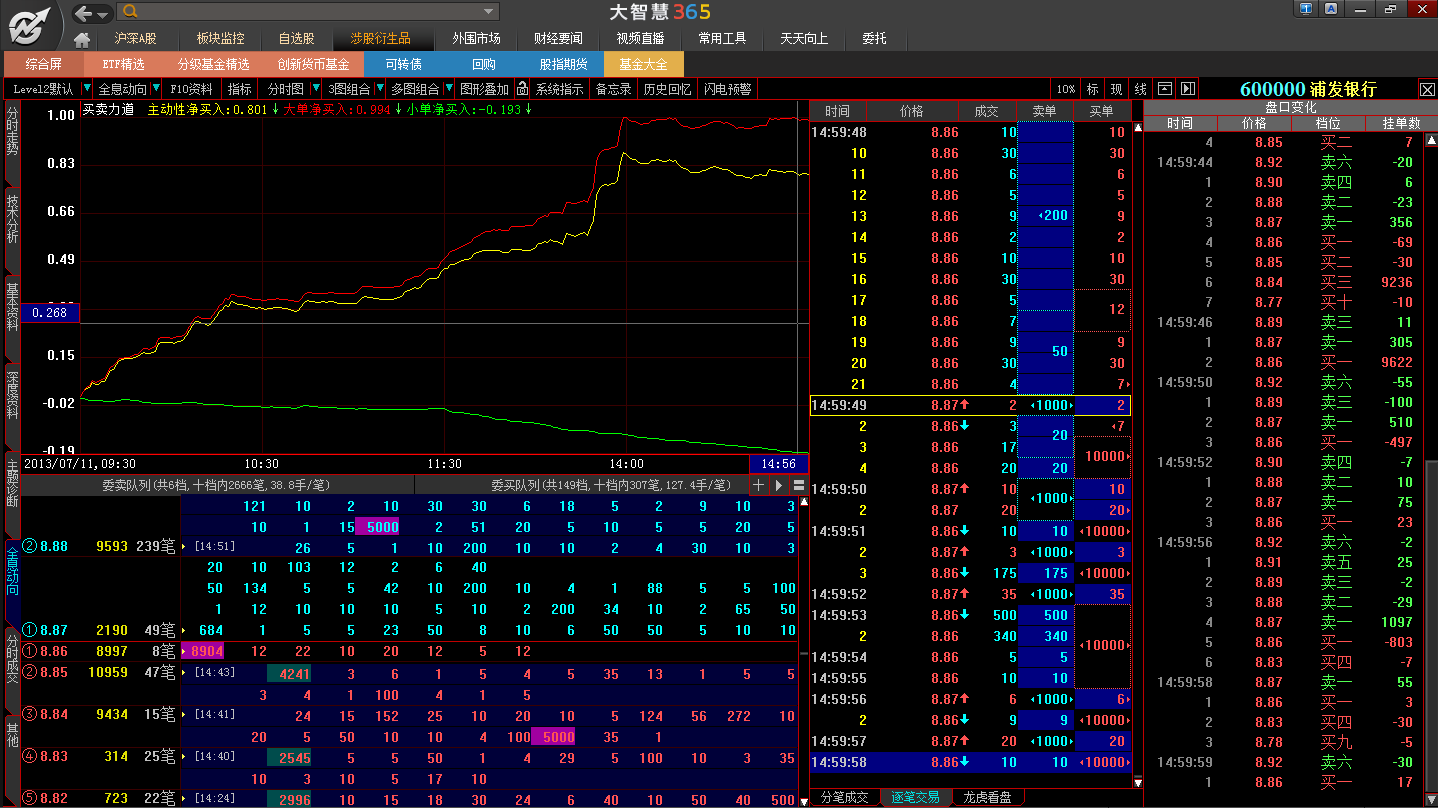Click the 闪电预警 alert button
Viewport: 1438px width, 808px height.
pos(727,89)
